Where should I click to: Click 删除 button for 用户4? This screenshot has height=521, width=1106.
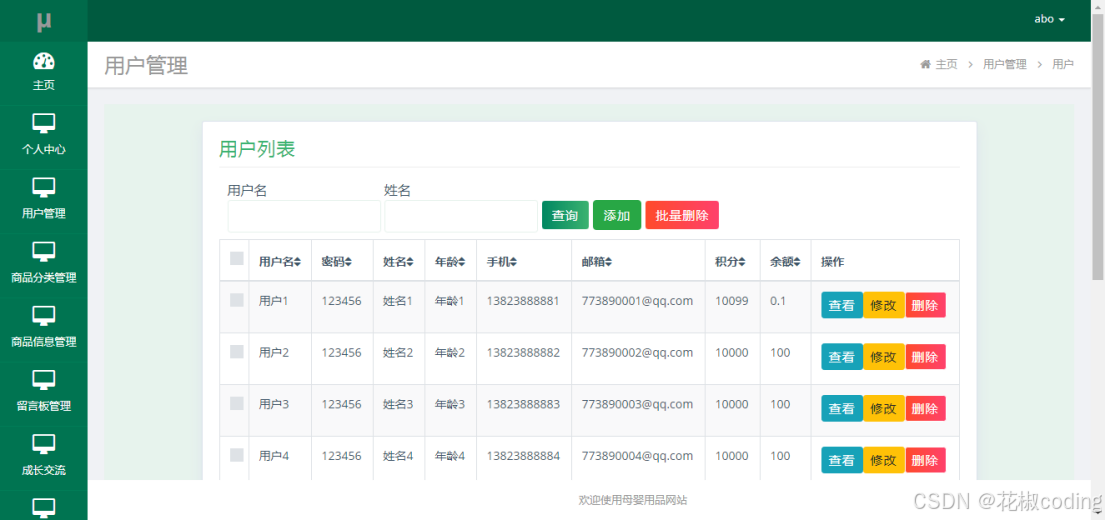pos(925,460)
